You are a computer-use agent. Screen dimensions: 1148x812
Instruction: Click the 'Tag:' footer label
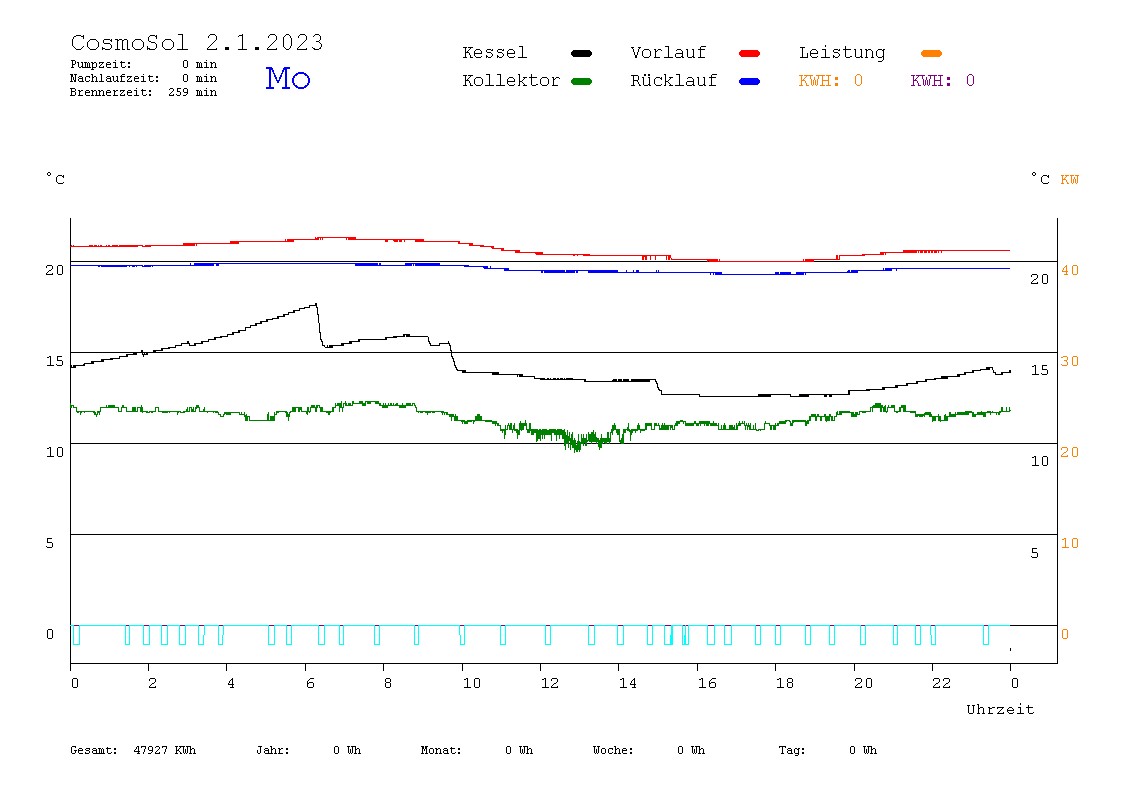(x=791, y=750)
